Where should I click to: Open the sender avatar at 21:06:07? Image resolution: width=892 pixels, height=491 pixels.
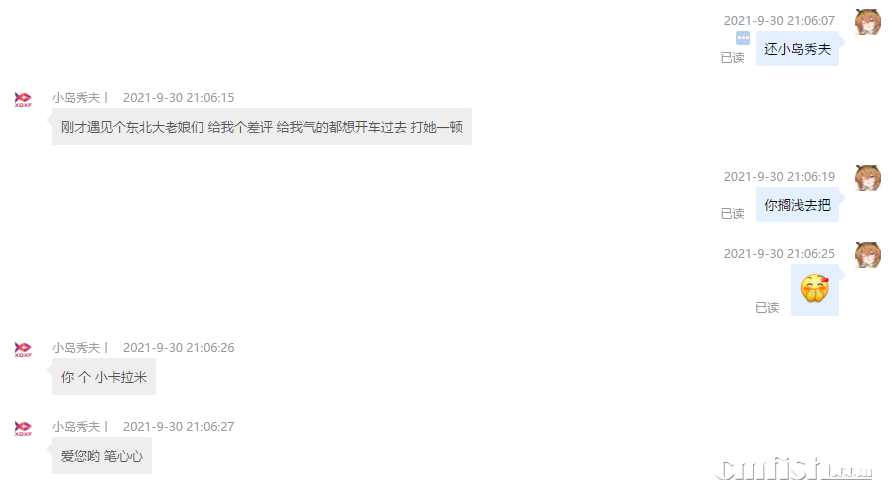click(867, 22)
